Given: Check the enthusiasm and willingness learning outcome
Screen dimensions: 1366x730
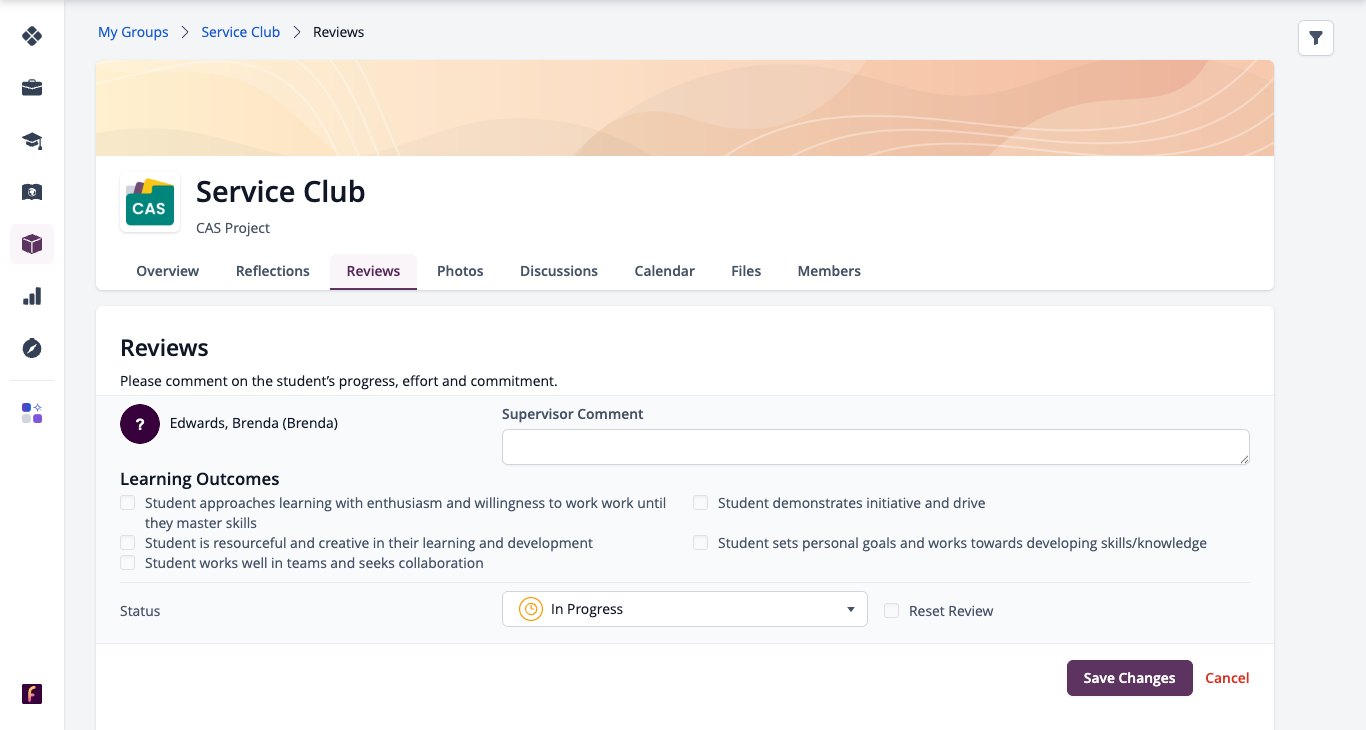Looking at the screenshot, I should tap(127, 503).
